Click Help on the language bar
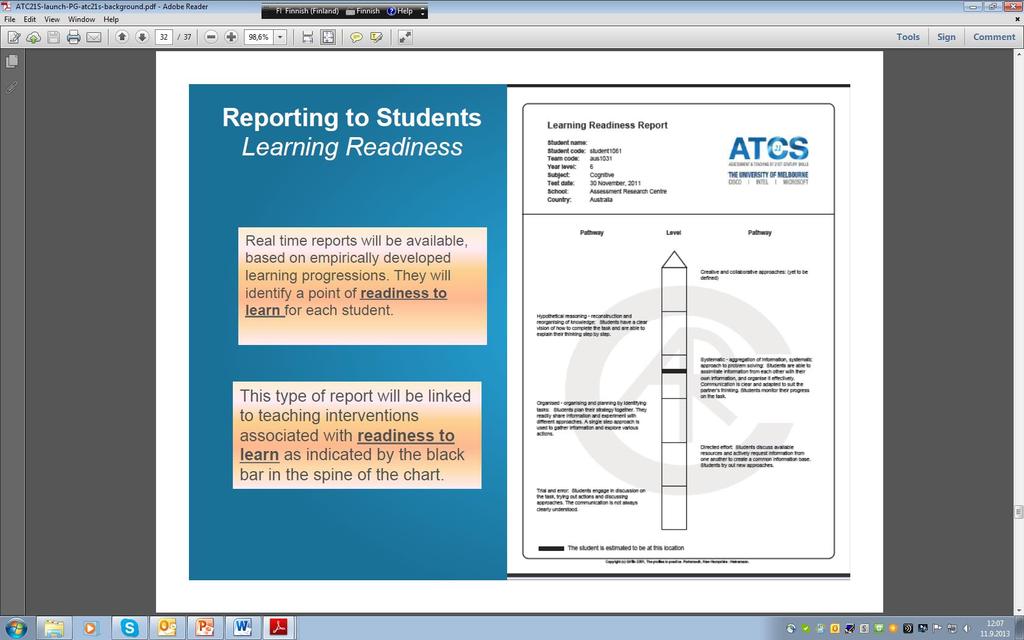1024x640 pixels. 400,11
